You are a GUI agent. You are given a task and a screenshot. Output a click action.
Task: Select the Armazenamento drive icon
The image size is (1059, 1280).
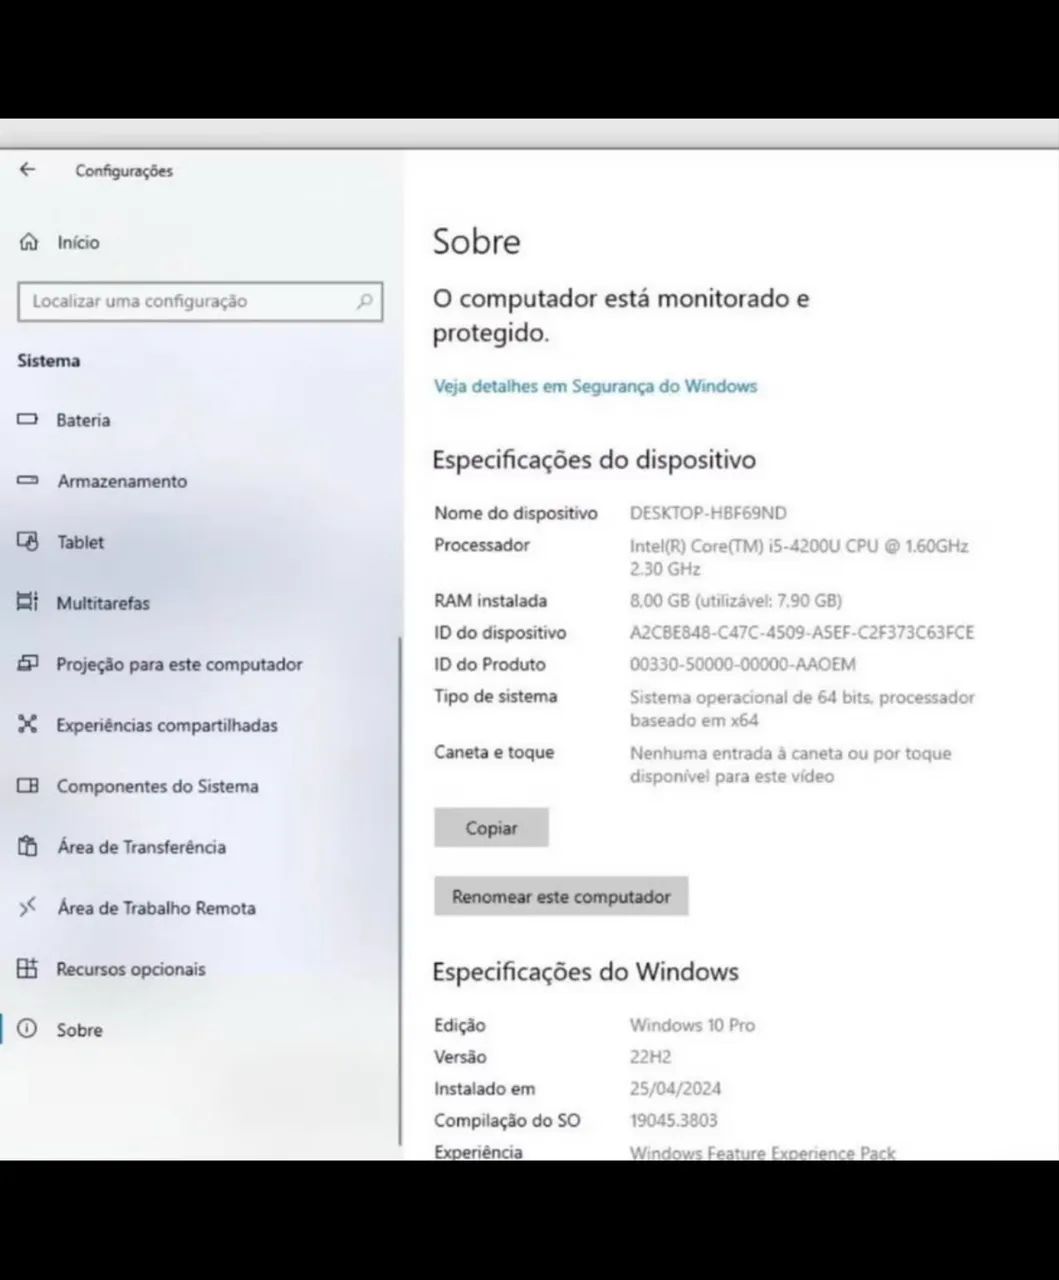point(27,481)
